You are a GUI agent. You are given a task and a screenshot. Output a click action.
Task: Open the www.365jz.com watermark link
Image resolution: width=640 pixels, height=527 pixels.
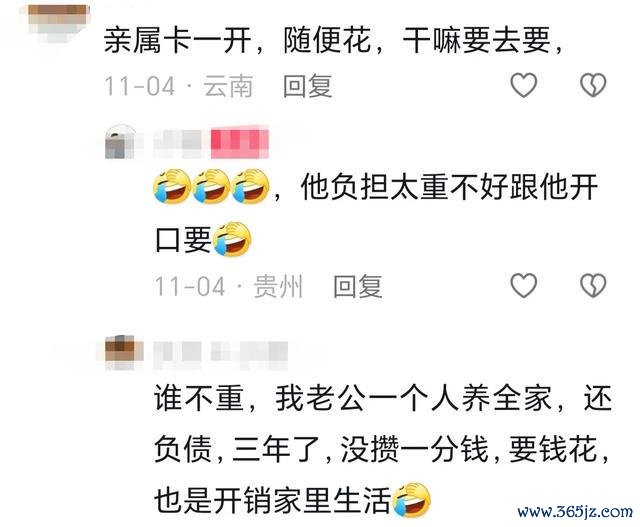click(x=575, y=511)
